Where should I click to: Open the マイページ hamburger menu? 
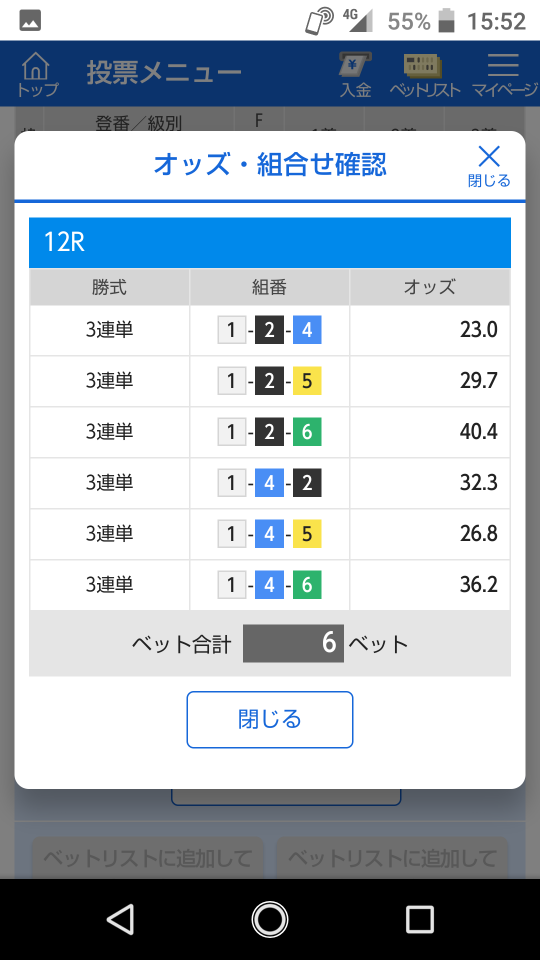pos(504,73)
